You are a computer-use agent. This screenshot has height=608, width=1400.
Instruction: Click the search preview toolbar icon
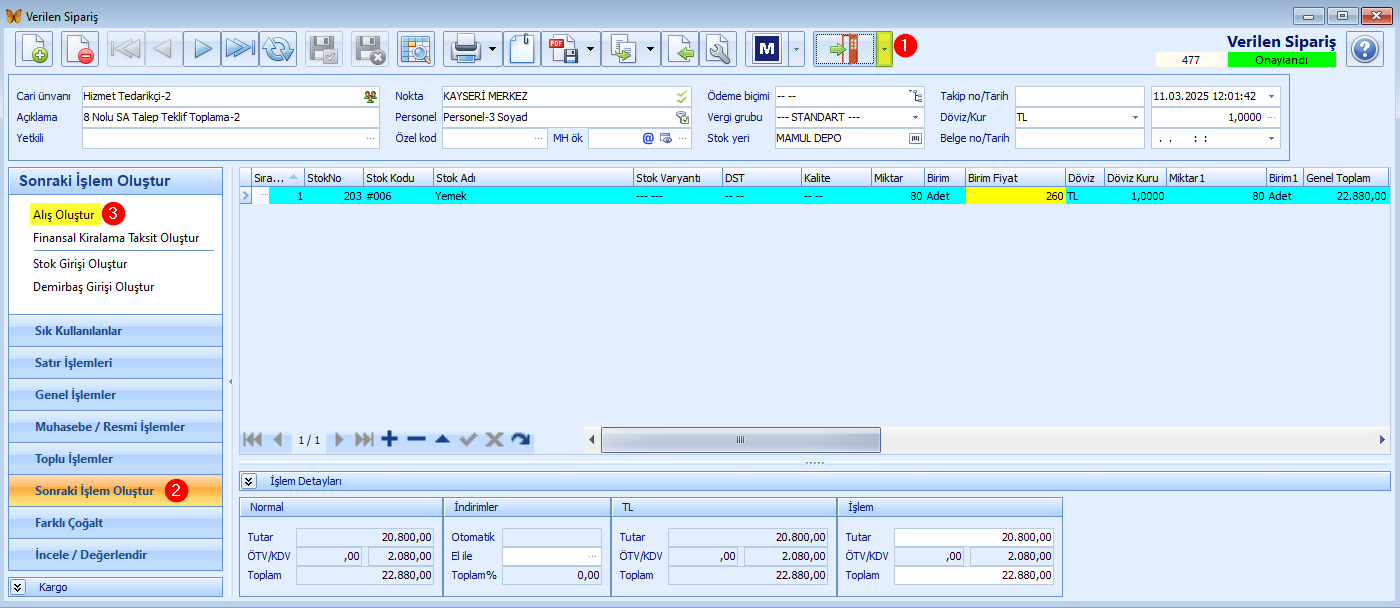(x=415, y=48)
